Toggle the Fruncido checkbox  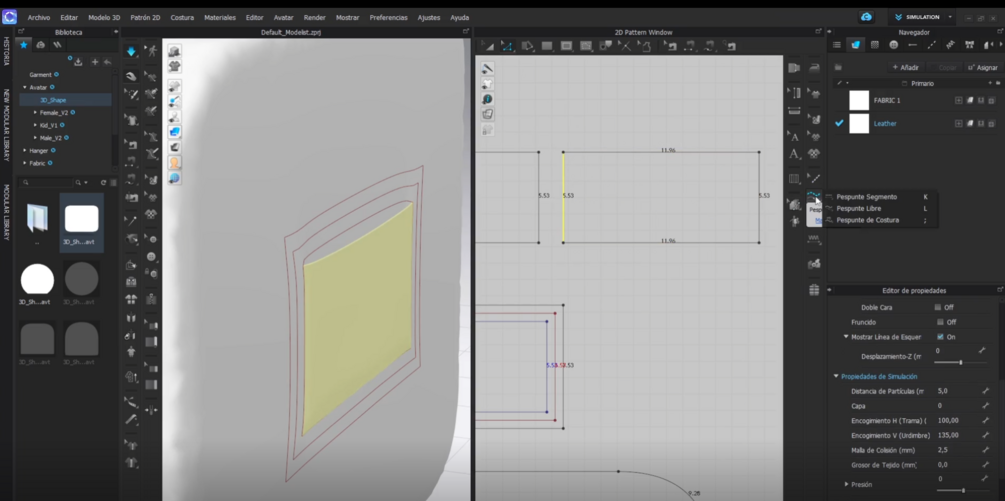click(940, 322)
